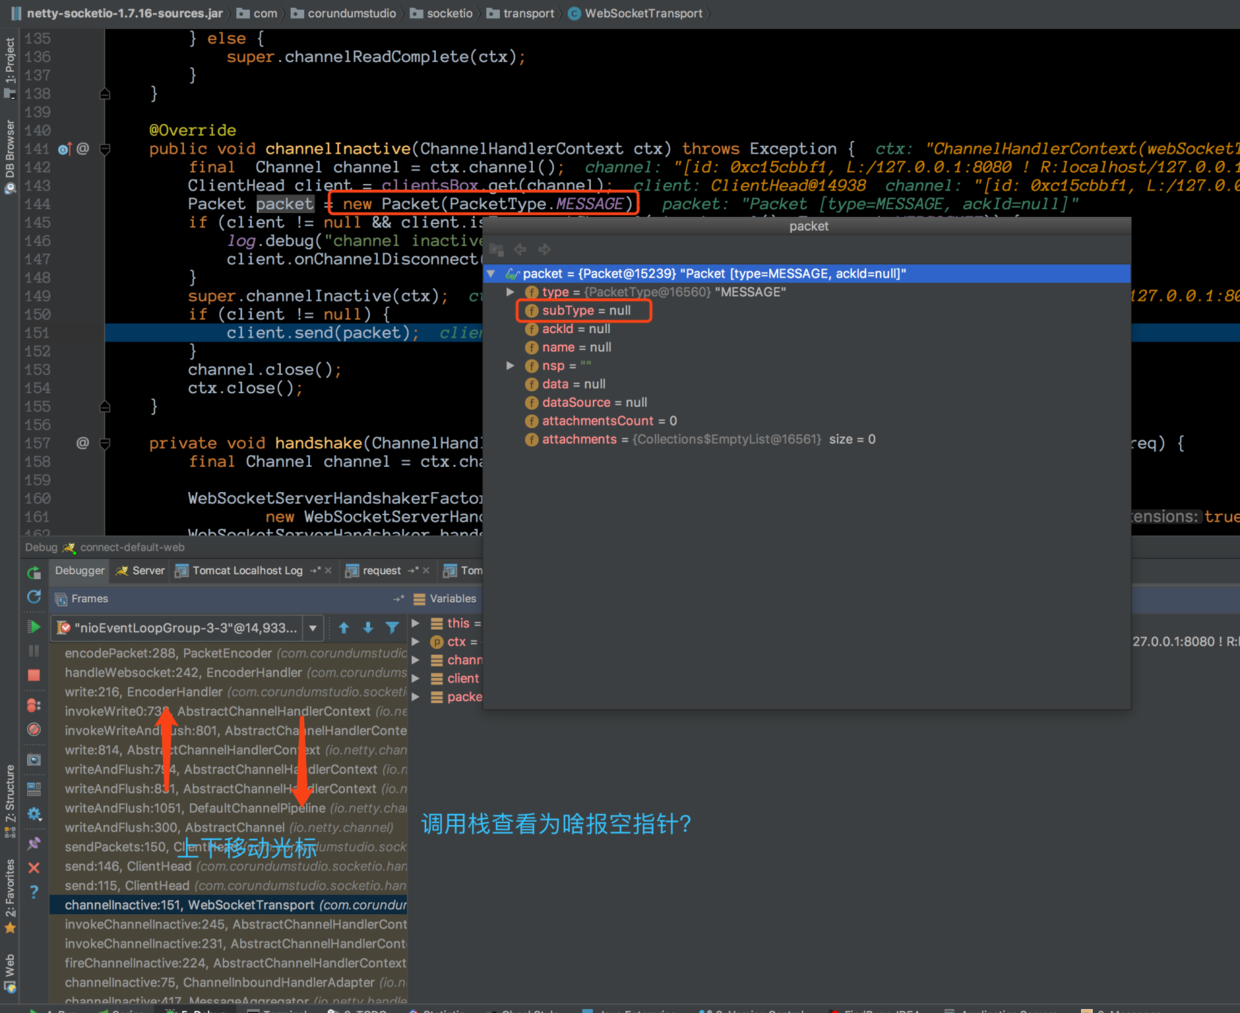Pause the program in debug sidebar
Viewport: 1240px width, 1013px height.
pos(34,651)
